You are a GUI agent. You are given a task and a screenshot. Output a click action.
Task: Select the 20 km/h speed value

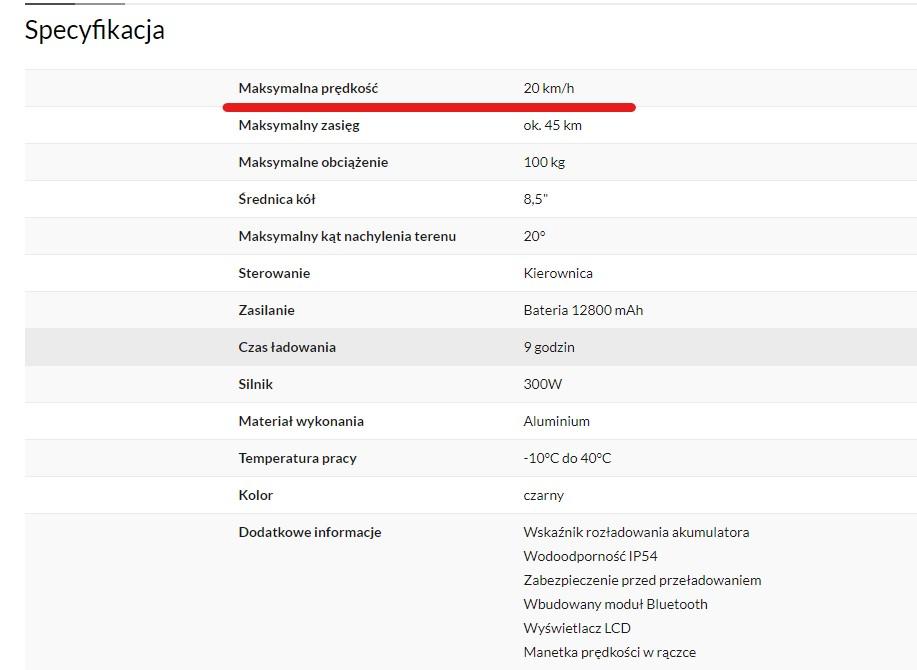(x=548, y=88)
